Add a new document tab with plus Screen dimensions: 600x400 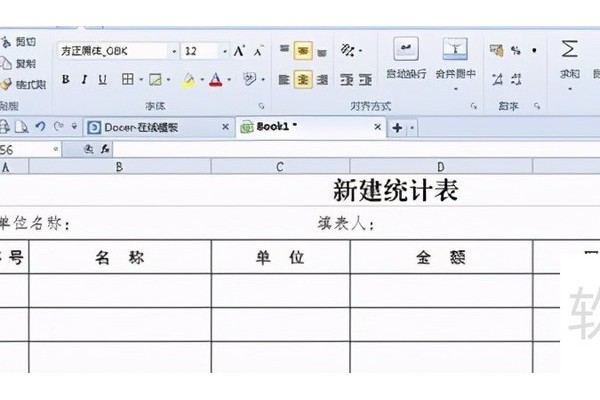point(397,127)
